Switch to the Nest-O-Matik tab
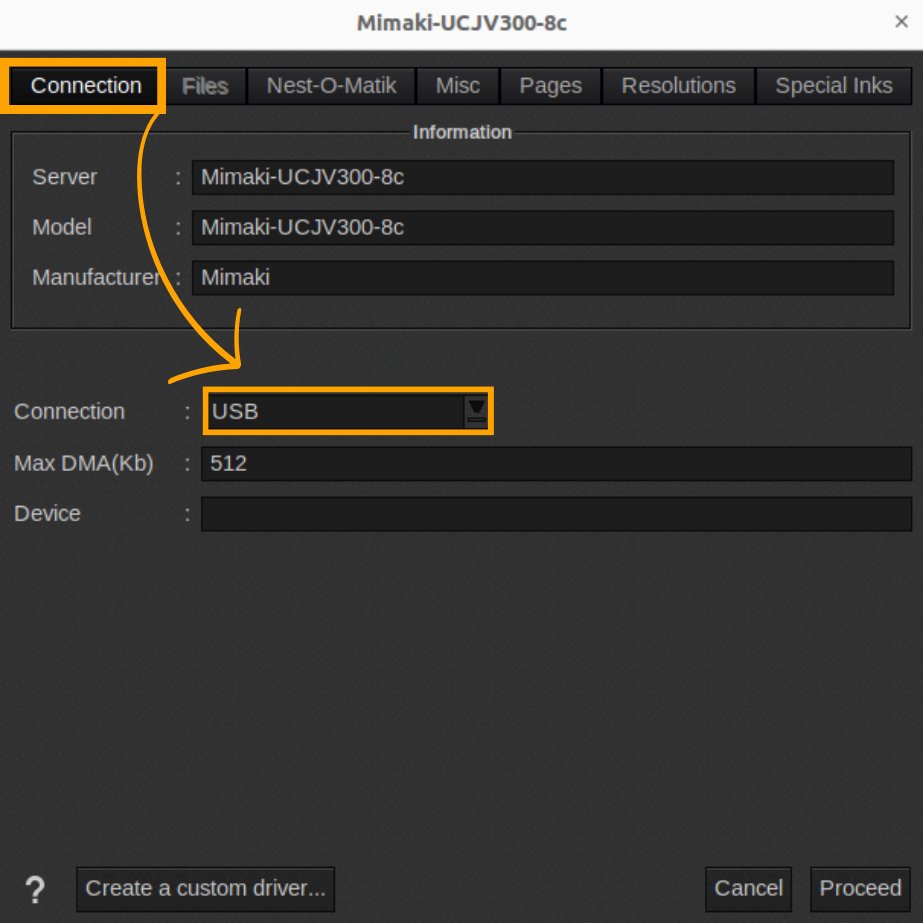 pyautogui.click(x=331, y=86)
